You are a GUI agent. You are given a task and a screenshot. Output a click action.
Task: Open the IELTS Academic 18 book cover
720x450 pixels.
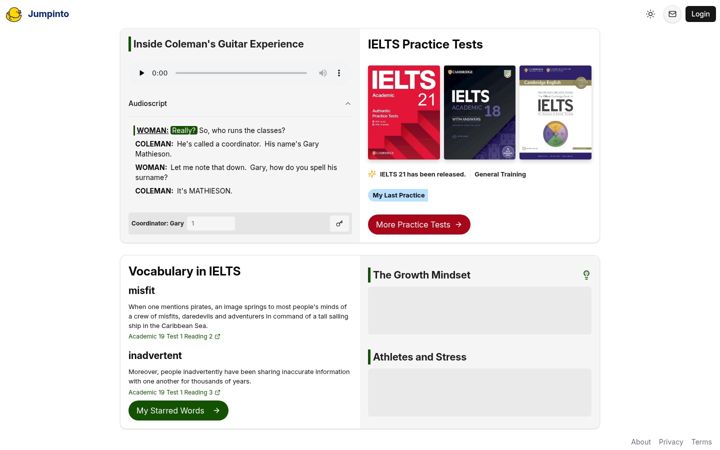(479, 112)
